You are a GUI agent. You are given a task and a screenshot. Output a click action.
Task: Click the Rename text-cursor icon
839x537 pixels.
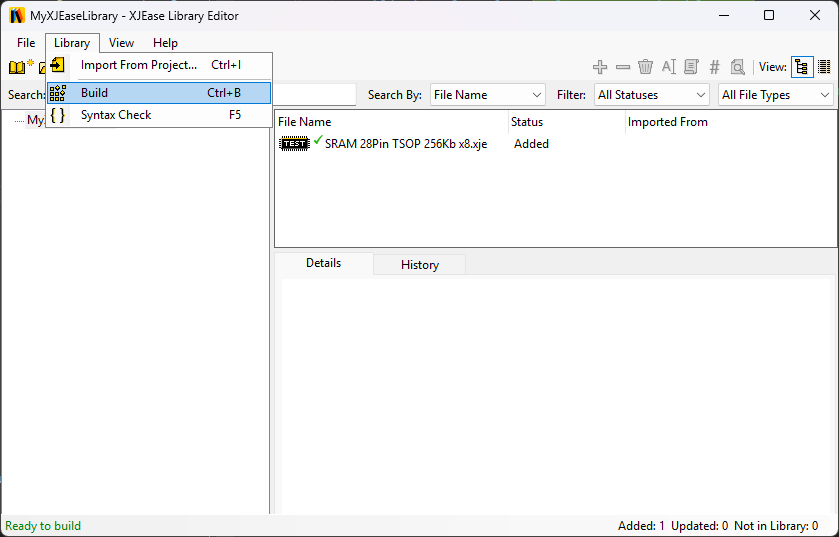669,67
